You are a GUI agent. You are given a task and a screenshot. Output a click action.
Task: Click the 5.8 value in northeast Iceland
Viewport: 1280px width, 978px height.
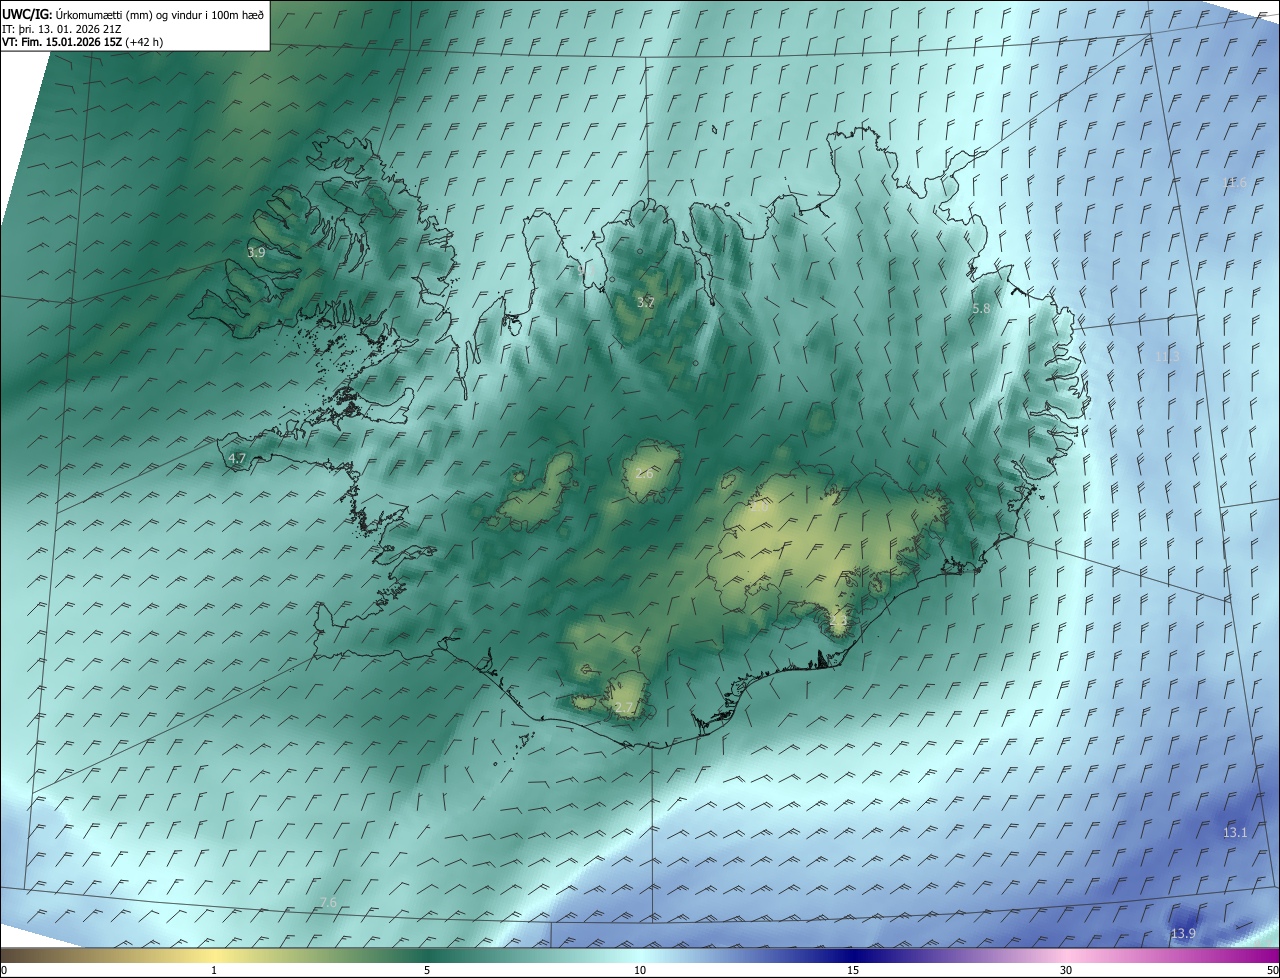pyautogui.click(x=981, y=309)
